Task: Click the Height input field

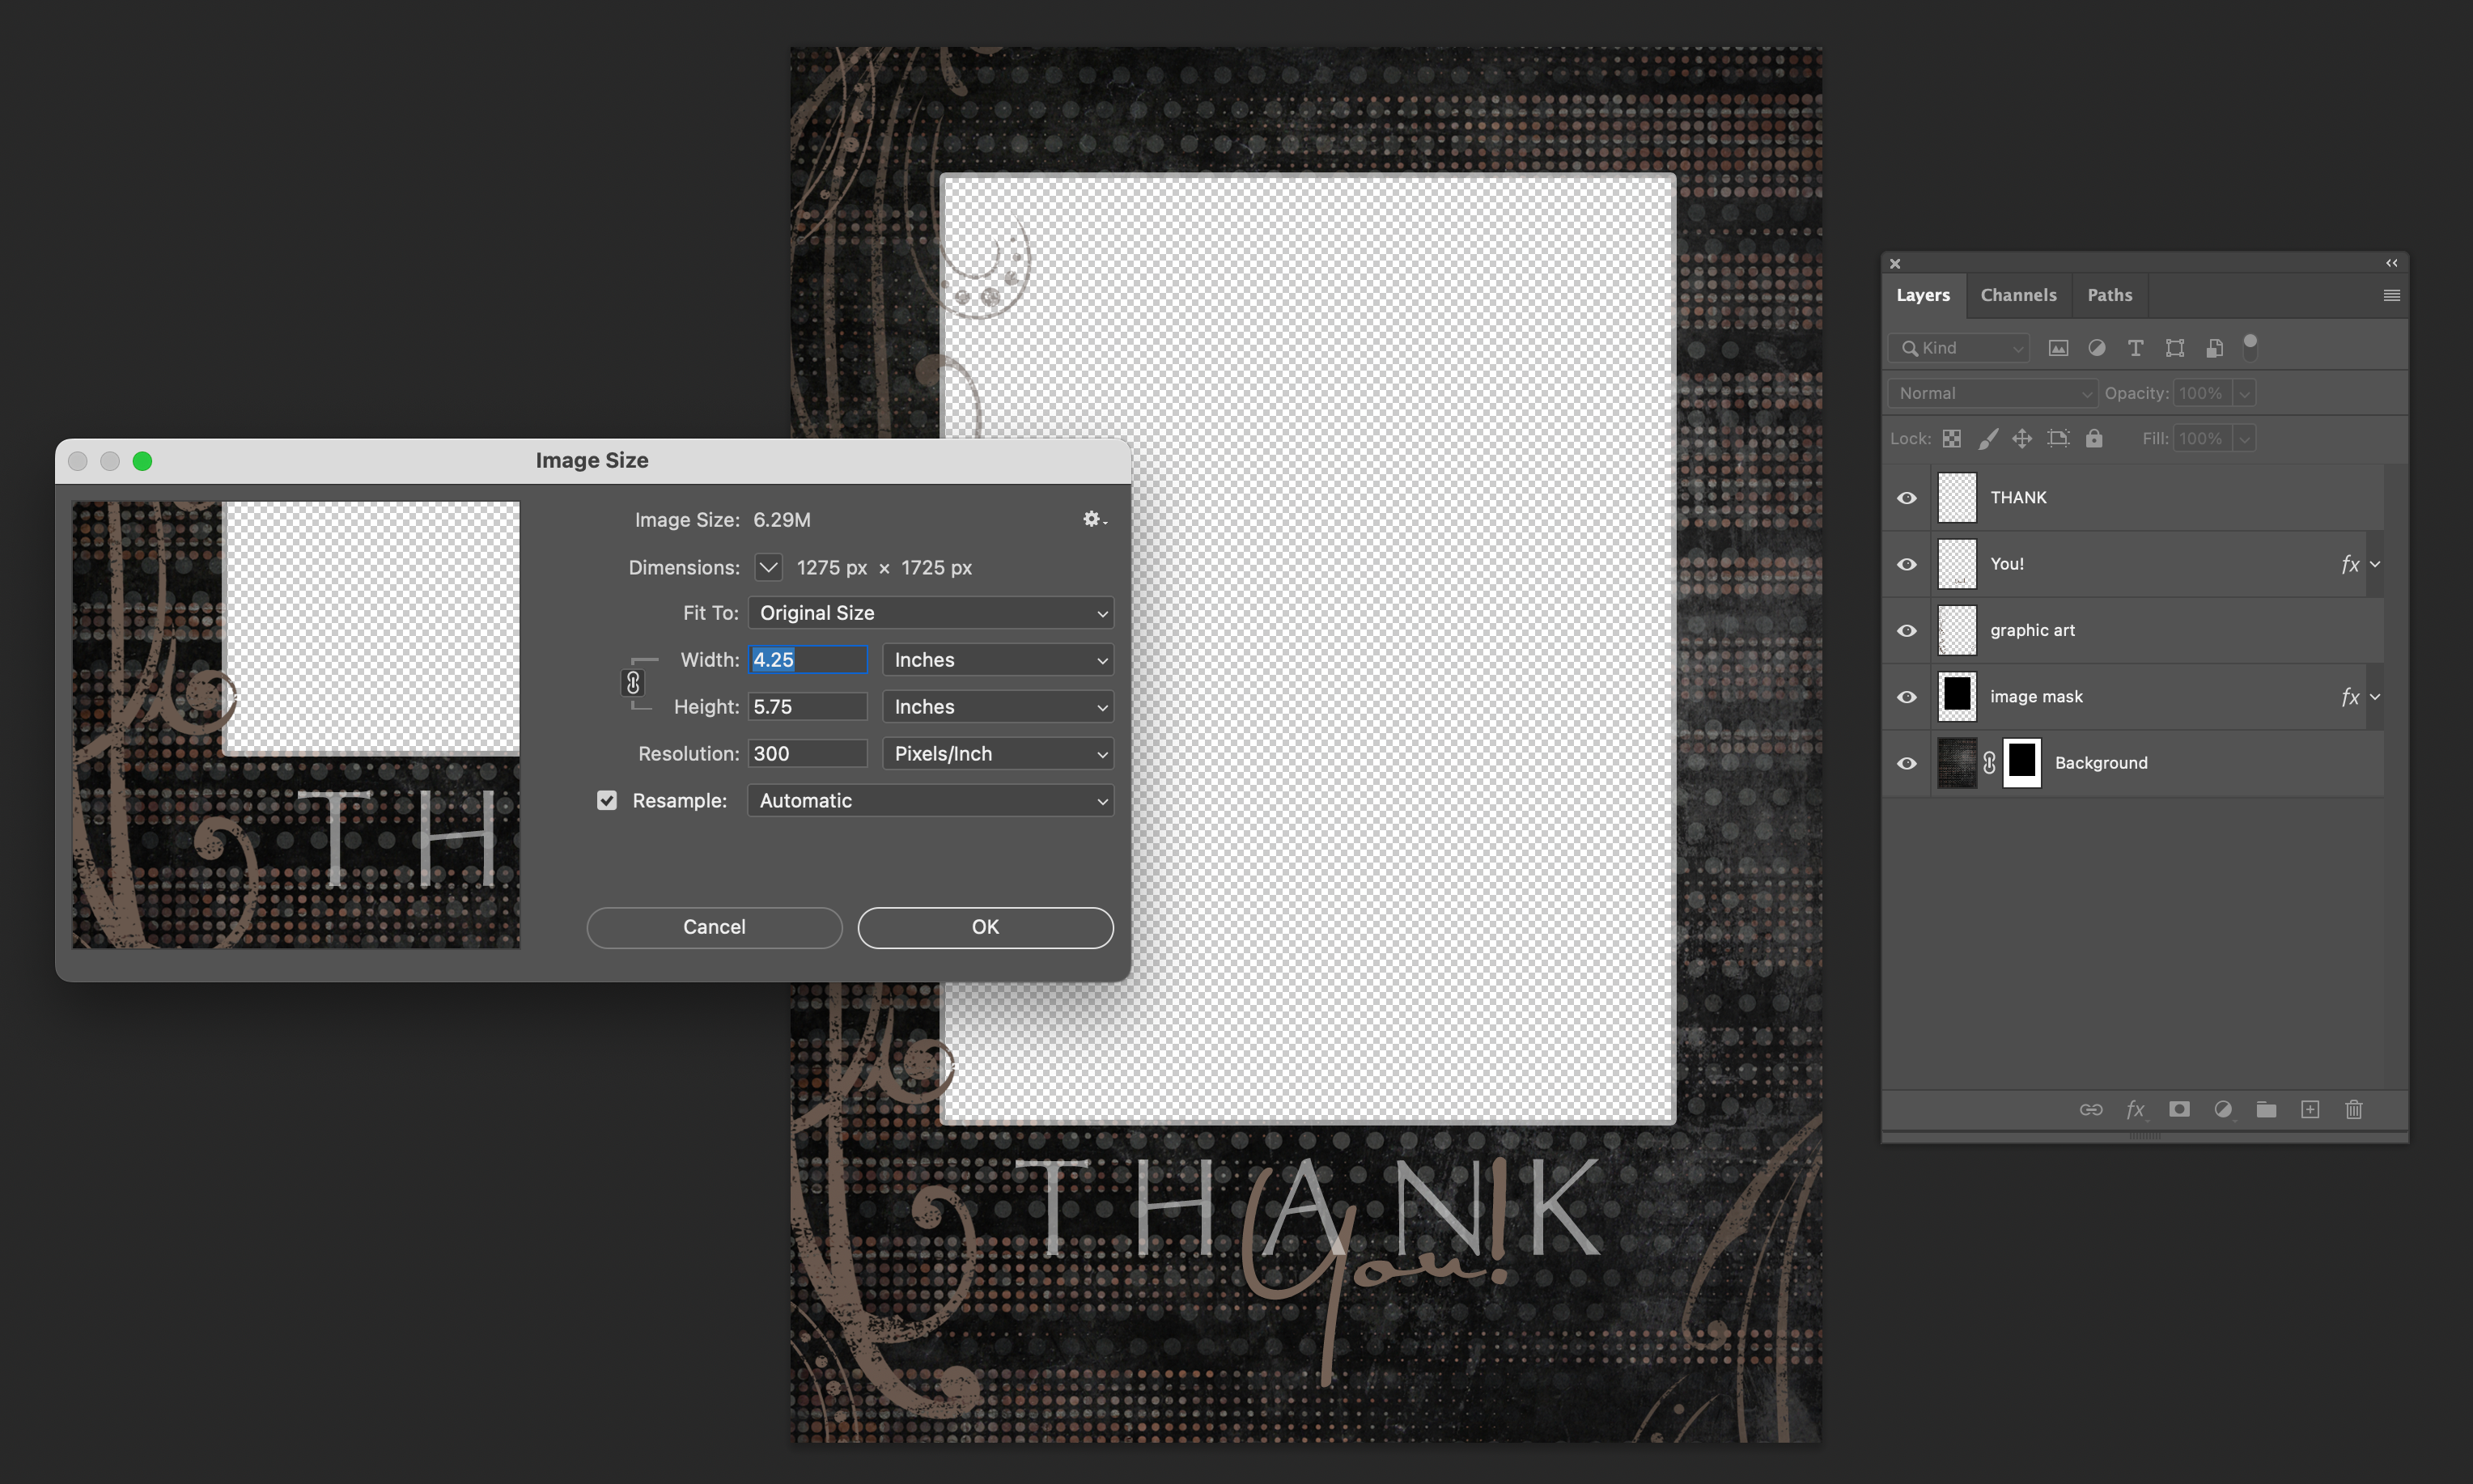Action: click(807, 707)
